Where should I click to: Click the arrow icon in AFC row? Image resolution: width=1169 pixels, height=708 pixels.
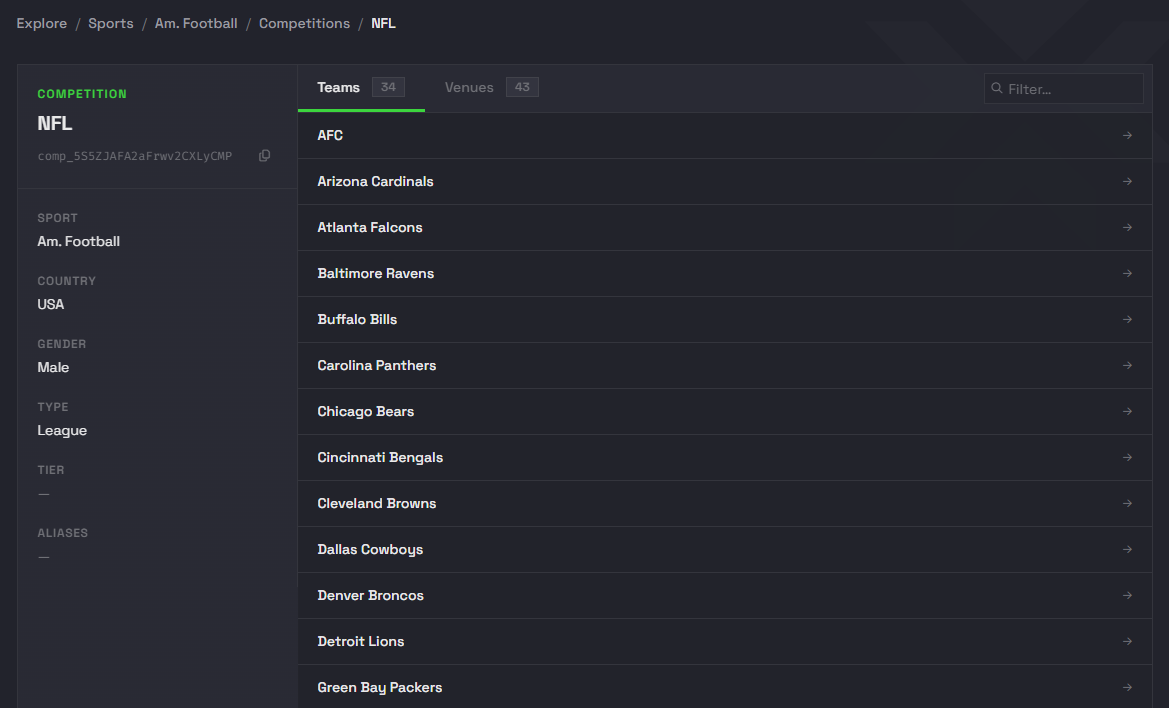pyautogui.click(x=1127, y=136)
